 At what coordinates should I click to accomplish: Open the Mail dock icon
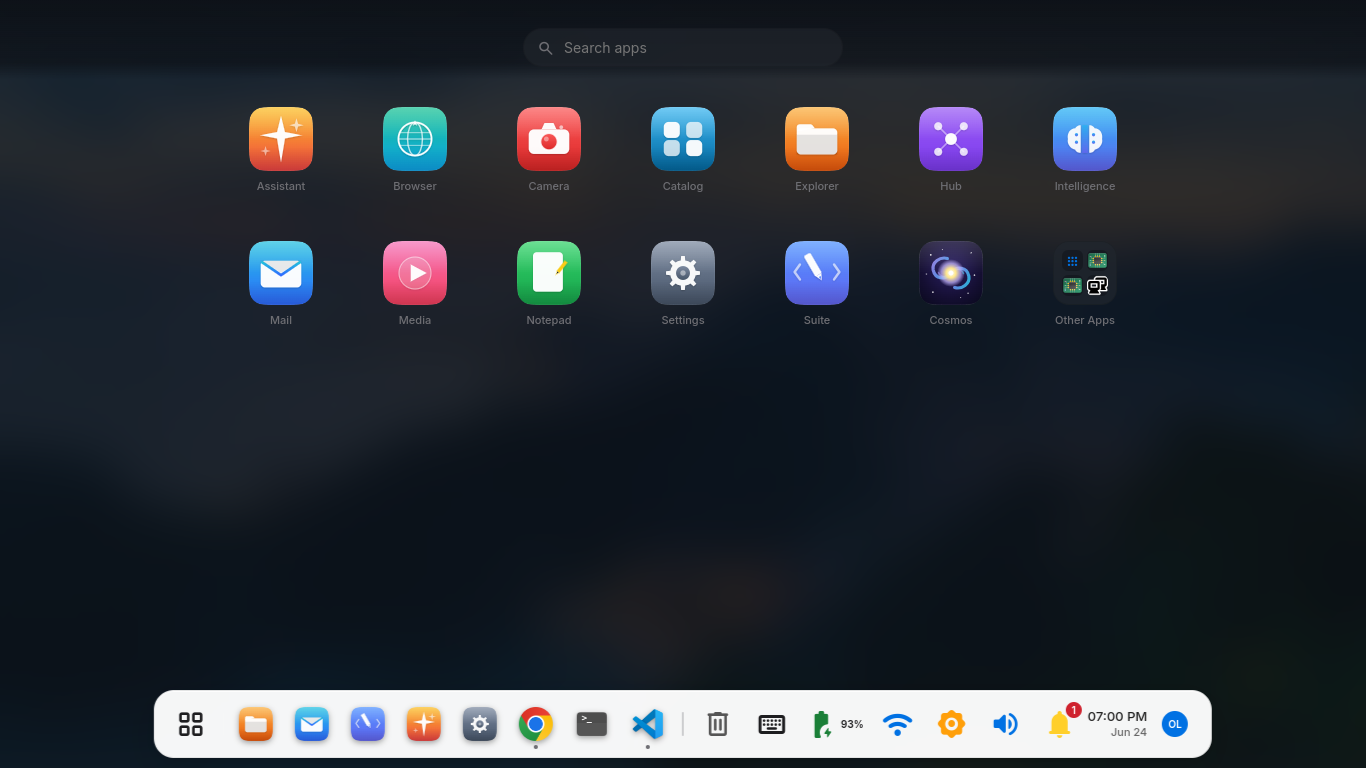tap(312, 724)
